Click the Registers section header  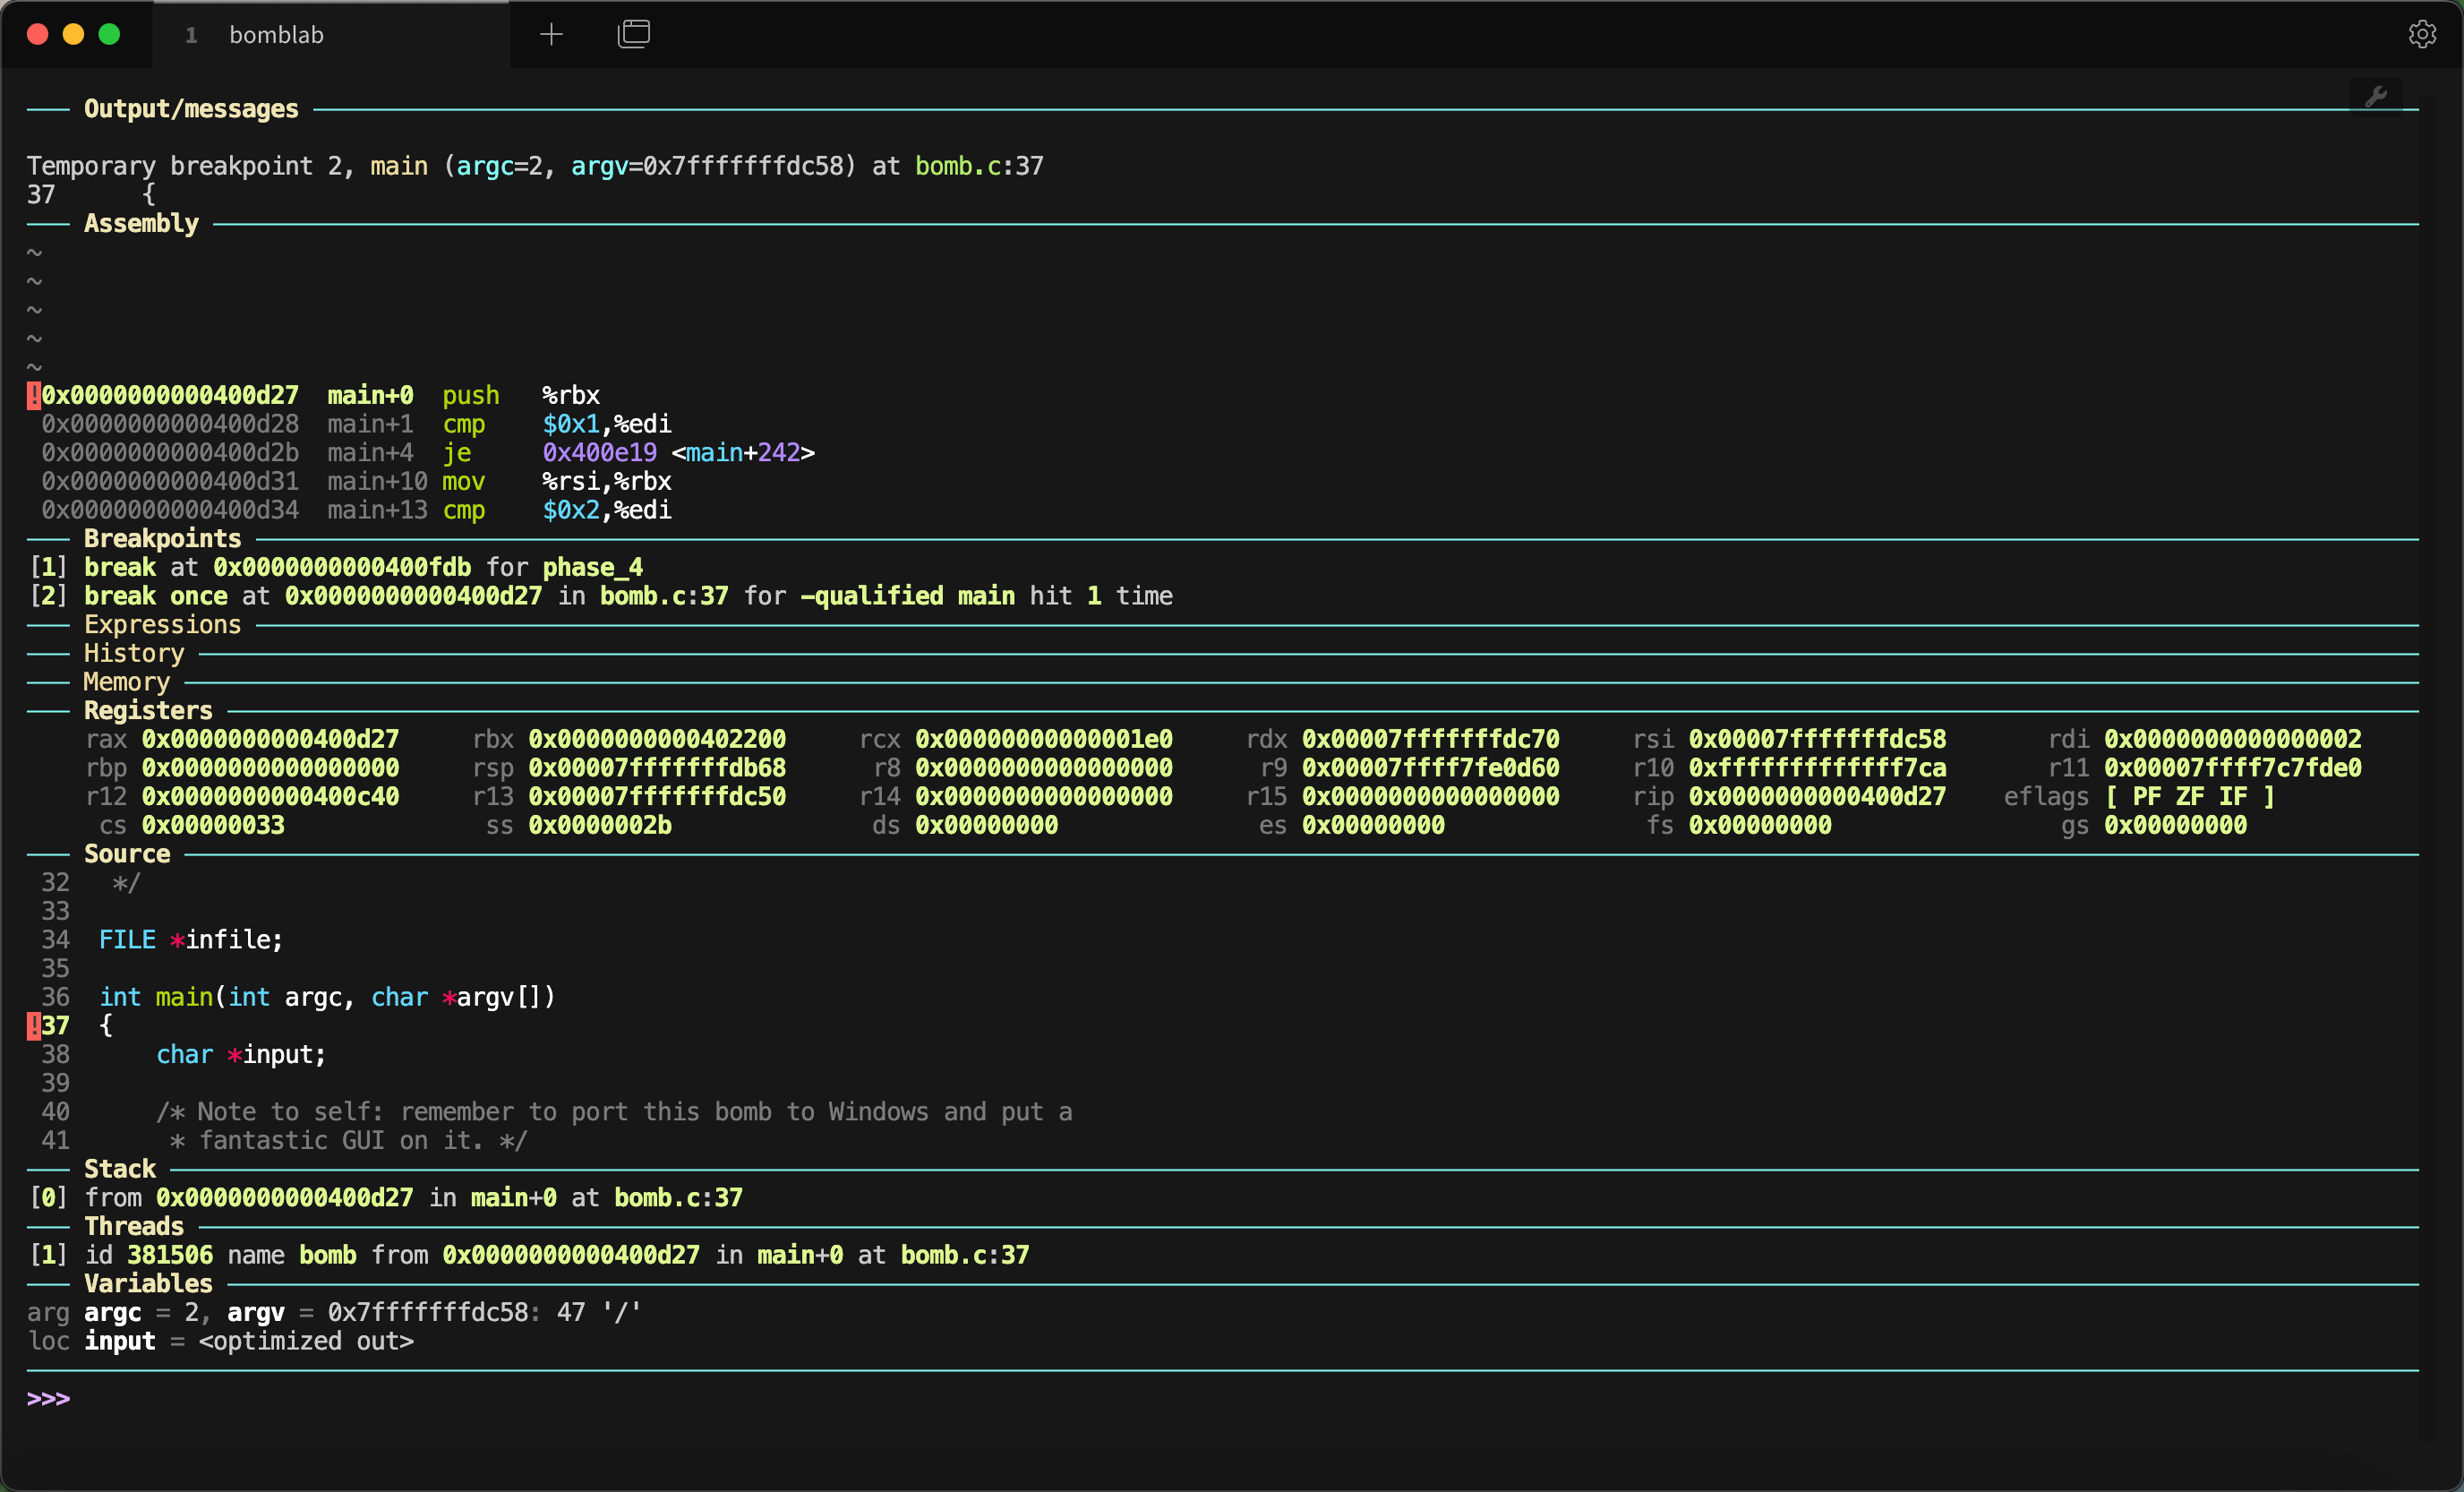147,710
